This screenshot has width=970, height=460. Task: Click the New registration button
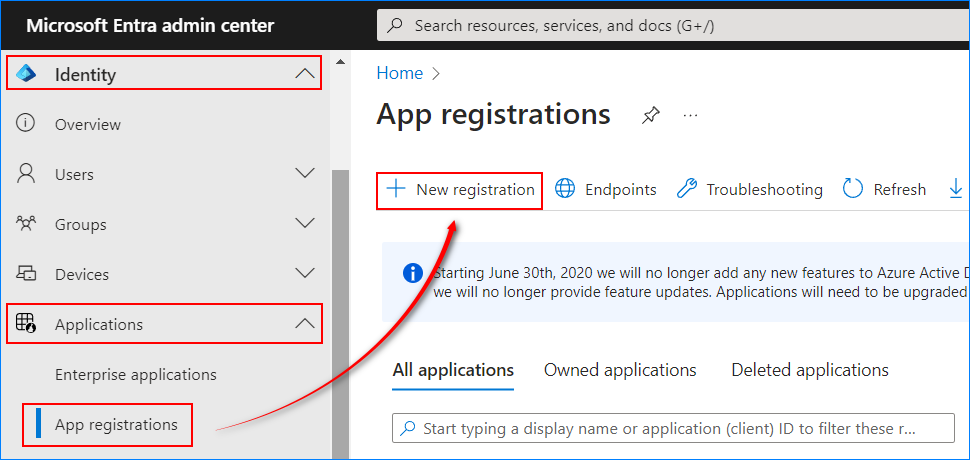460,189
